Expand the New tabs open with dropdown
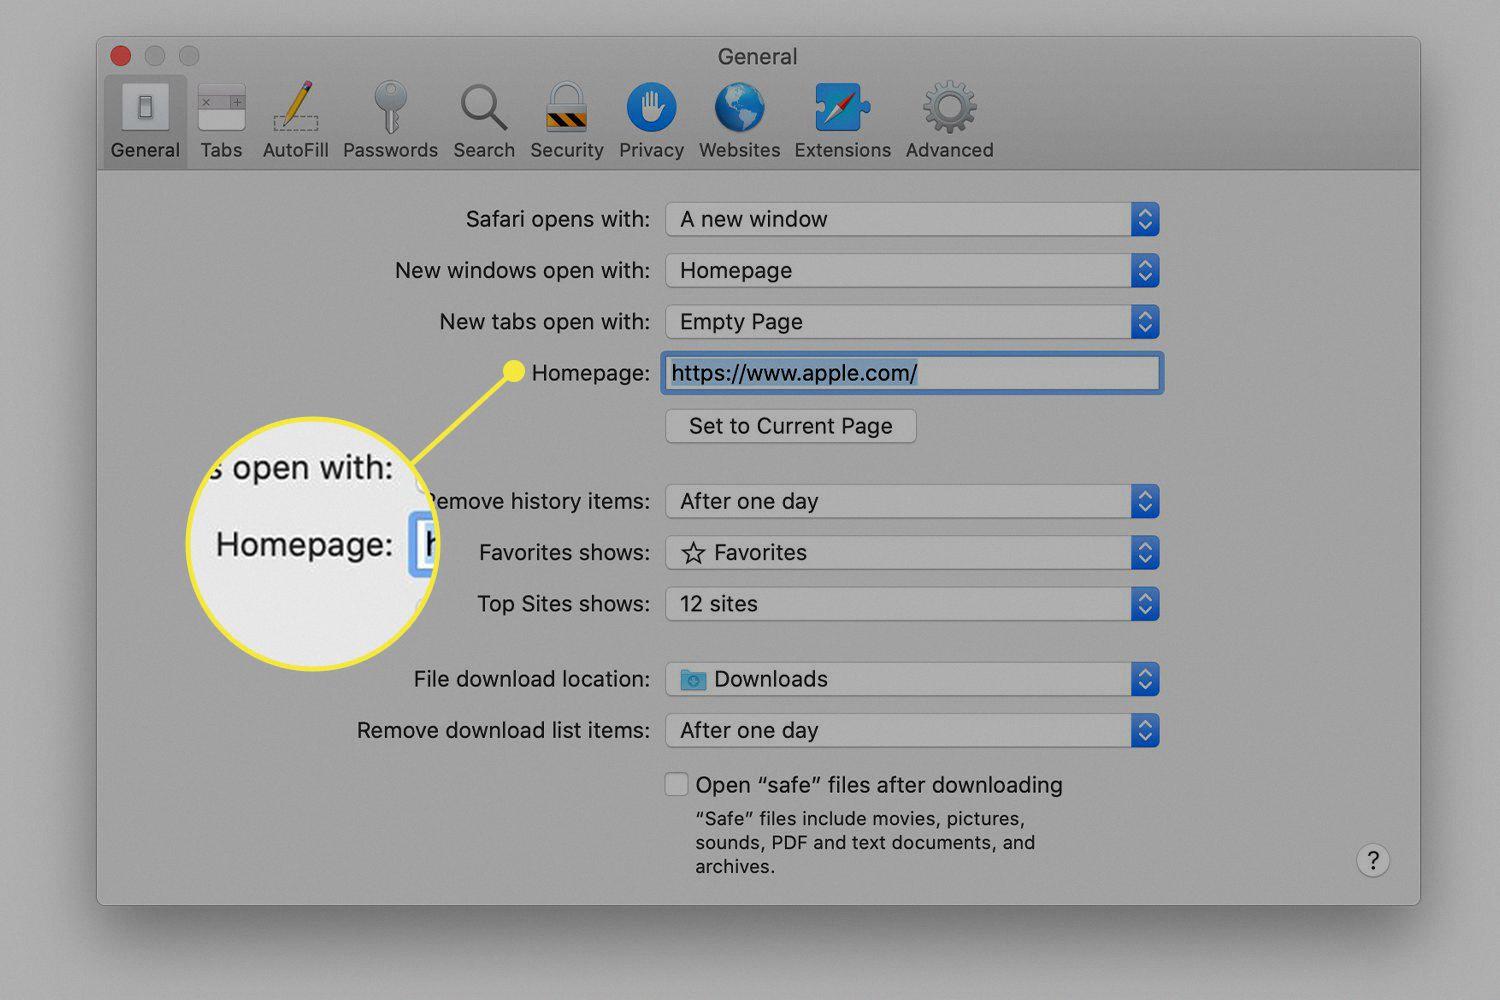 tap(912, 322)
